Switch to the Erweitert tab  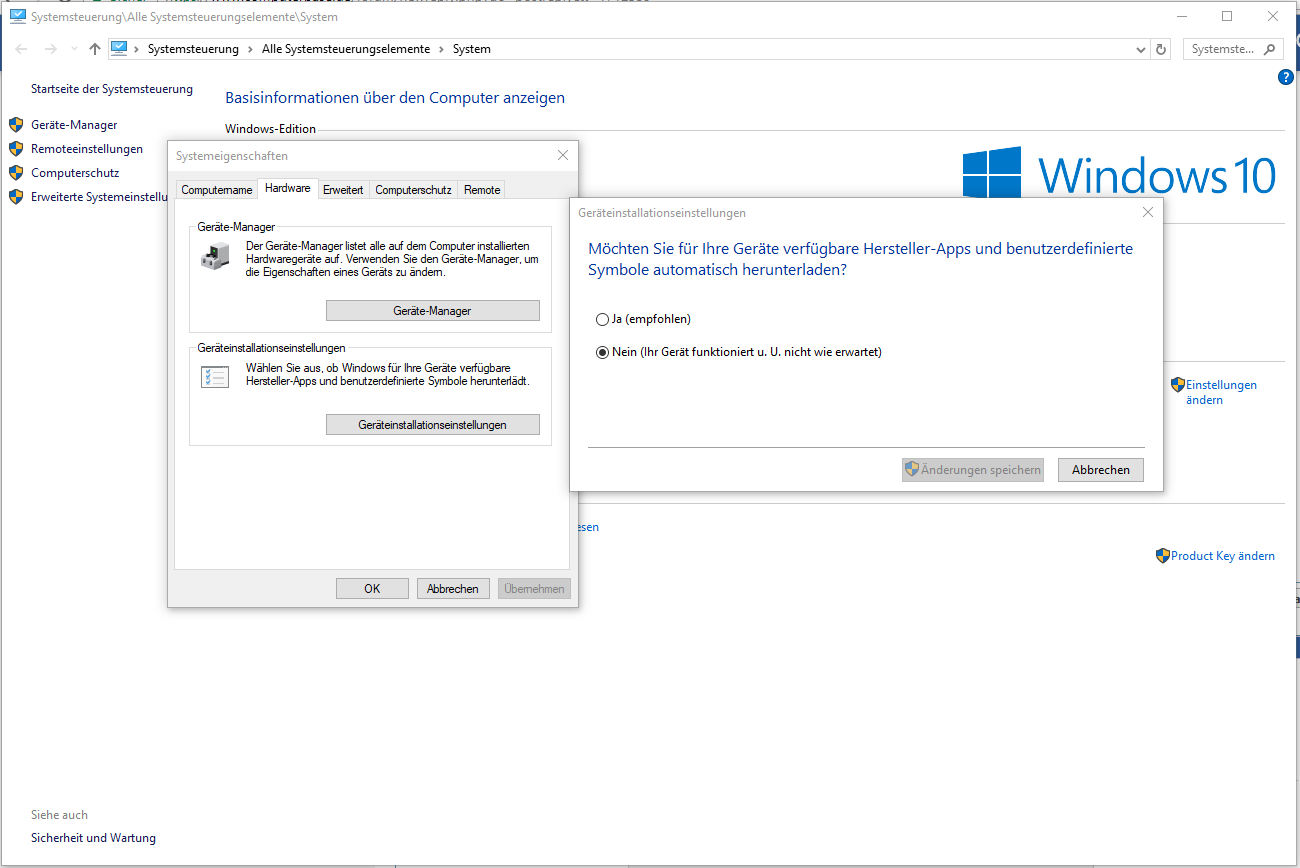343,190
